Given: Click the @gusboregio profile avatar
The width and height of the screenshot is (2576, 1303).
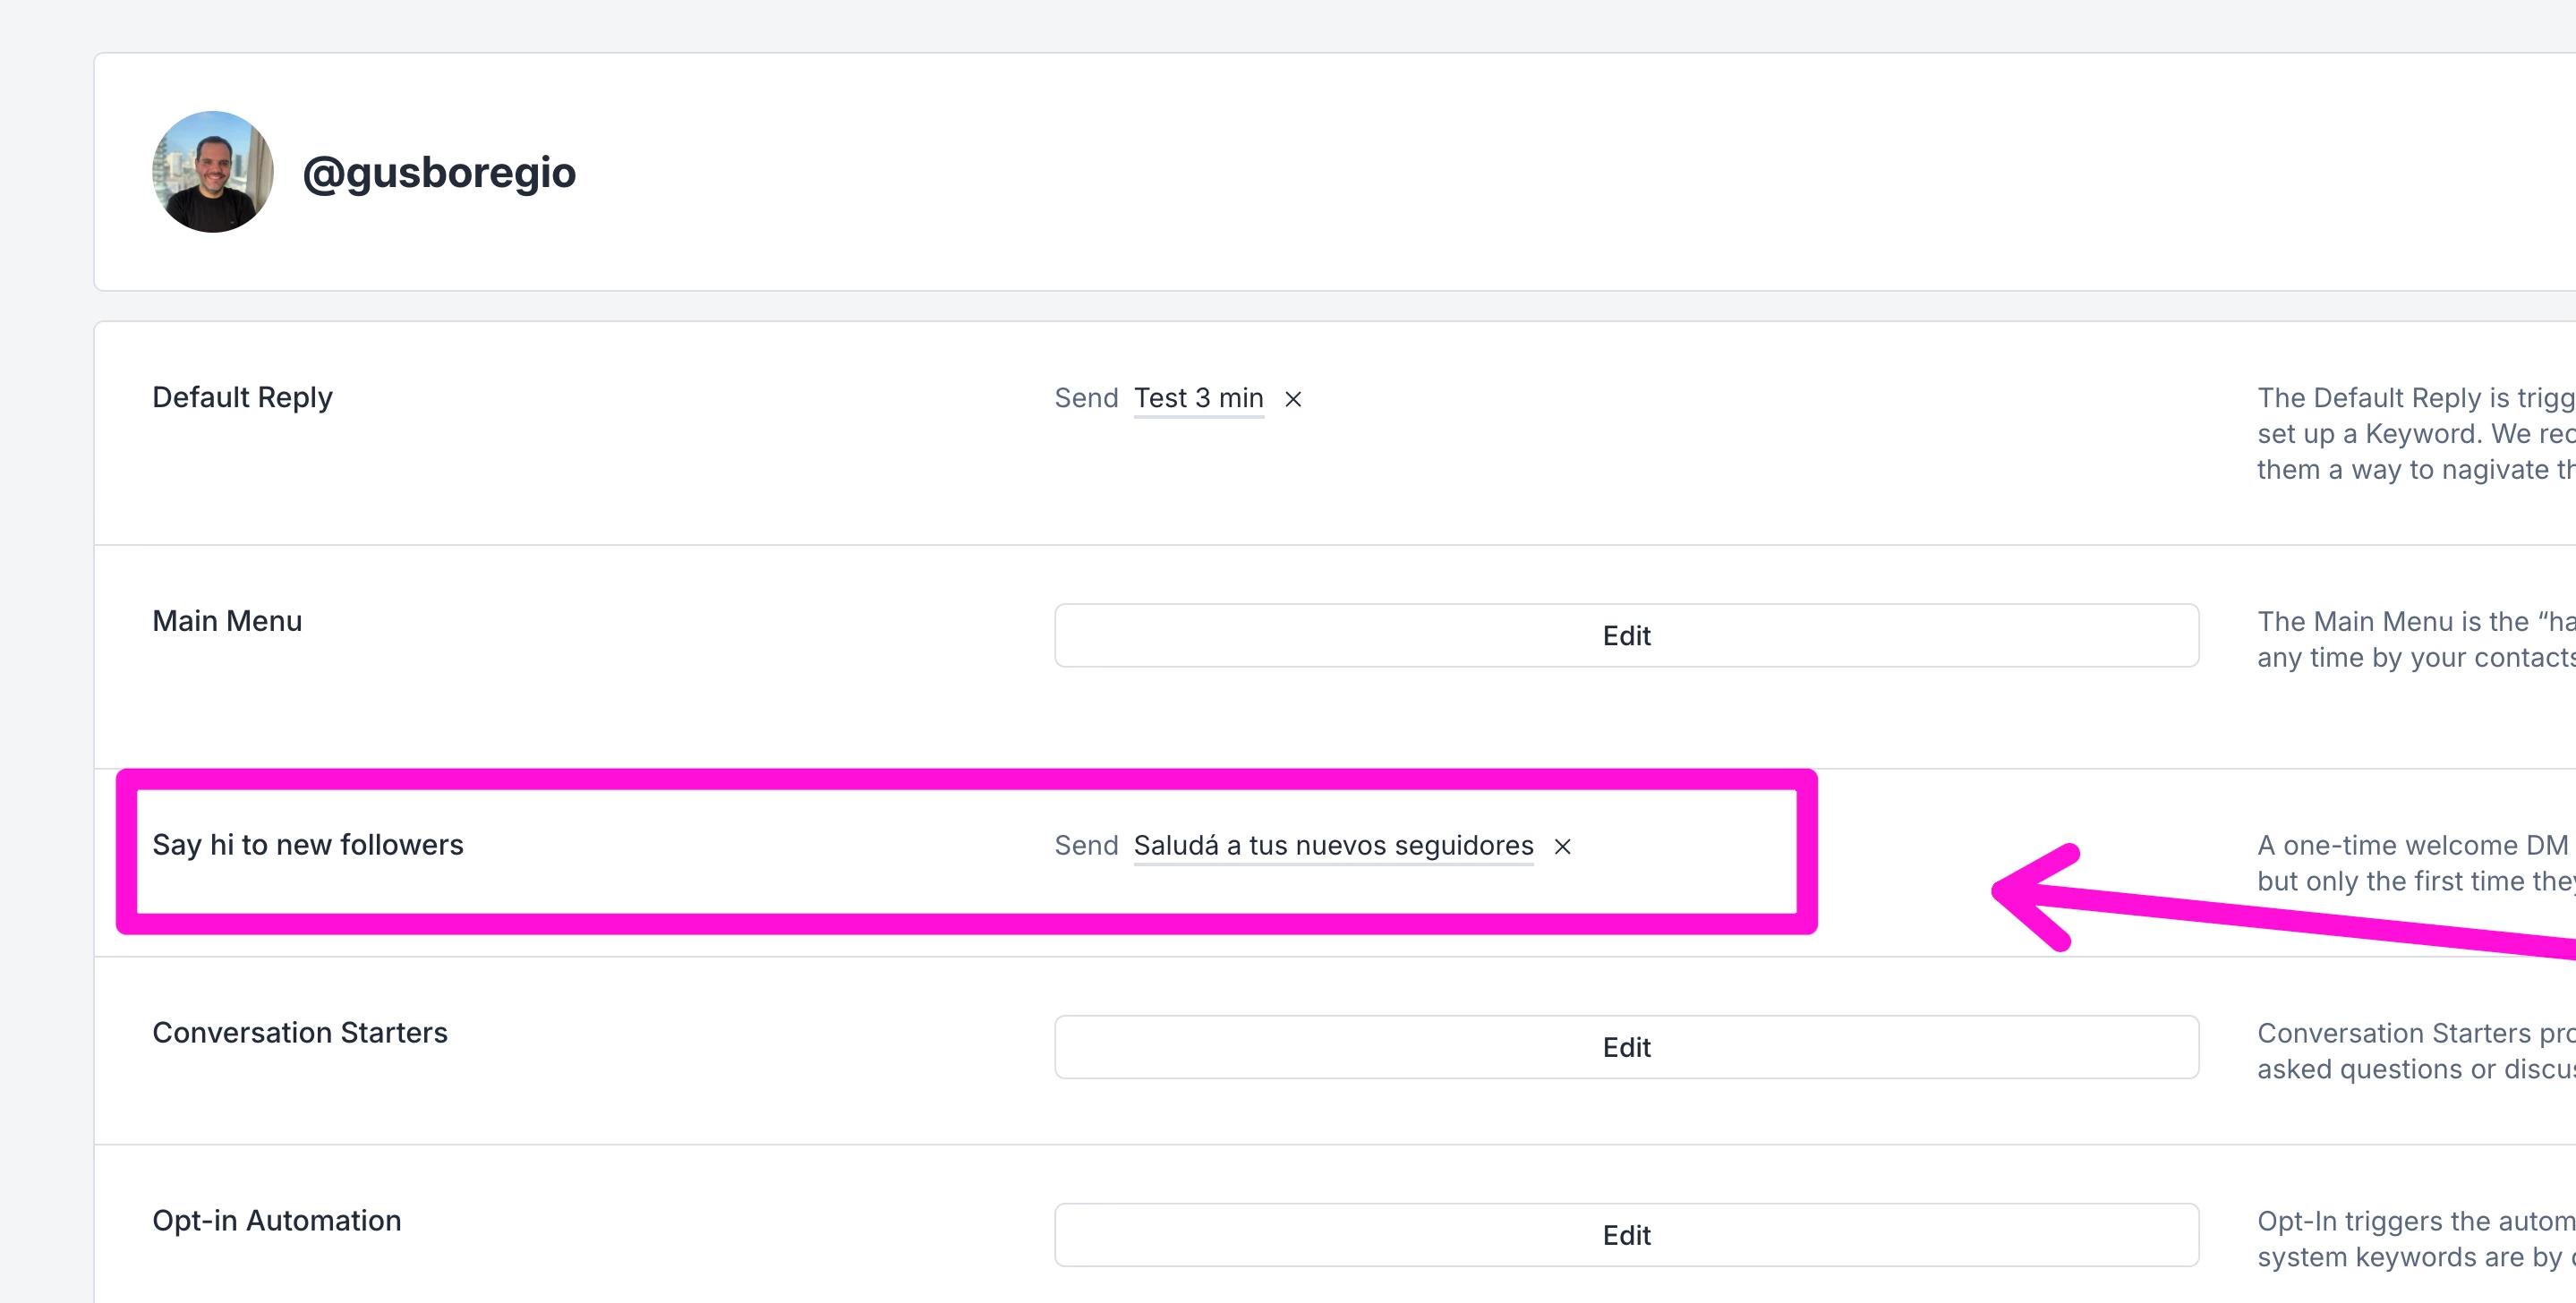Looking at the screenshot, I should coord(212,172).
